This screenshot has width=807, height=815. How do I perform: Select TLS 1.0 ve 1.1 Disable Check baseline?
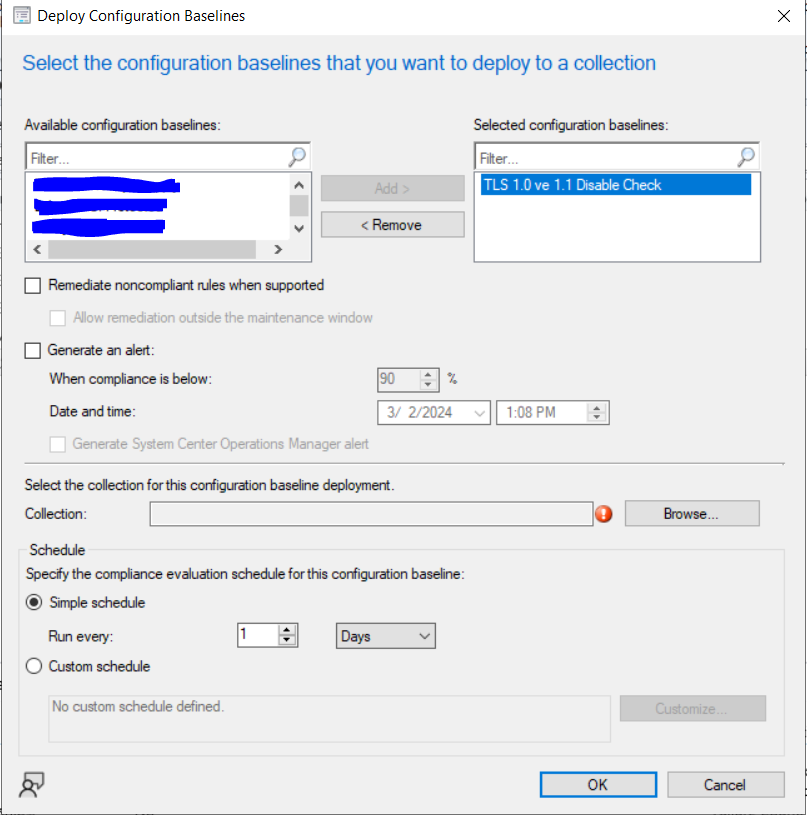pyautogui.click(x=572, y=185)
